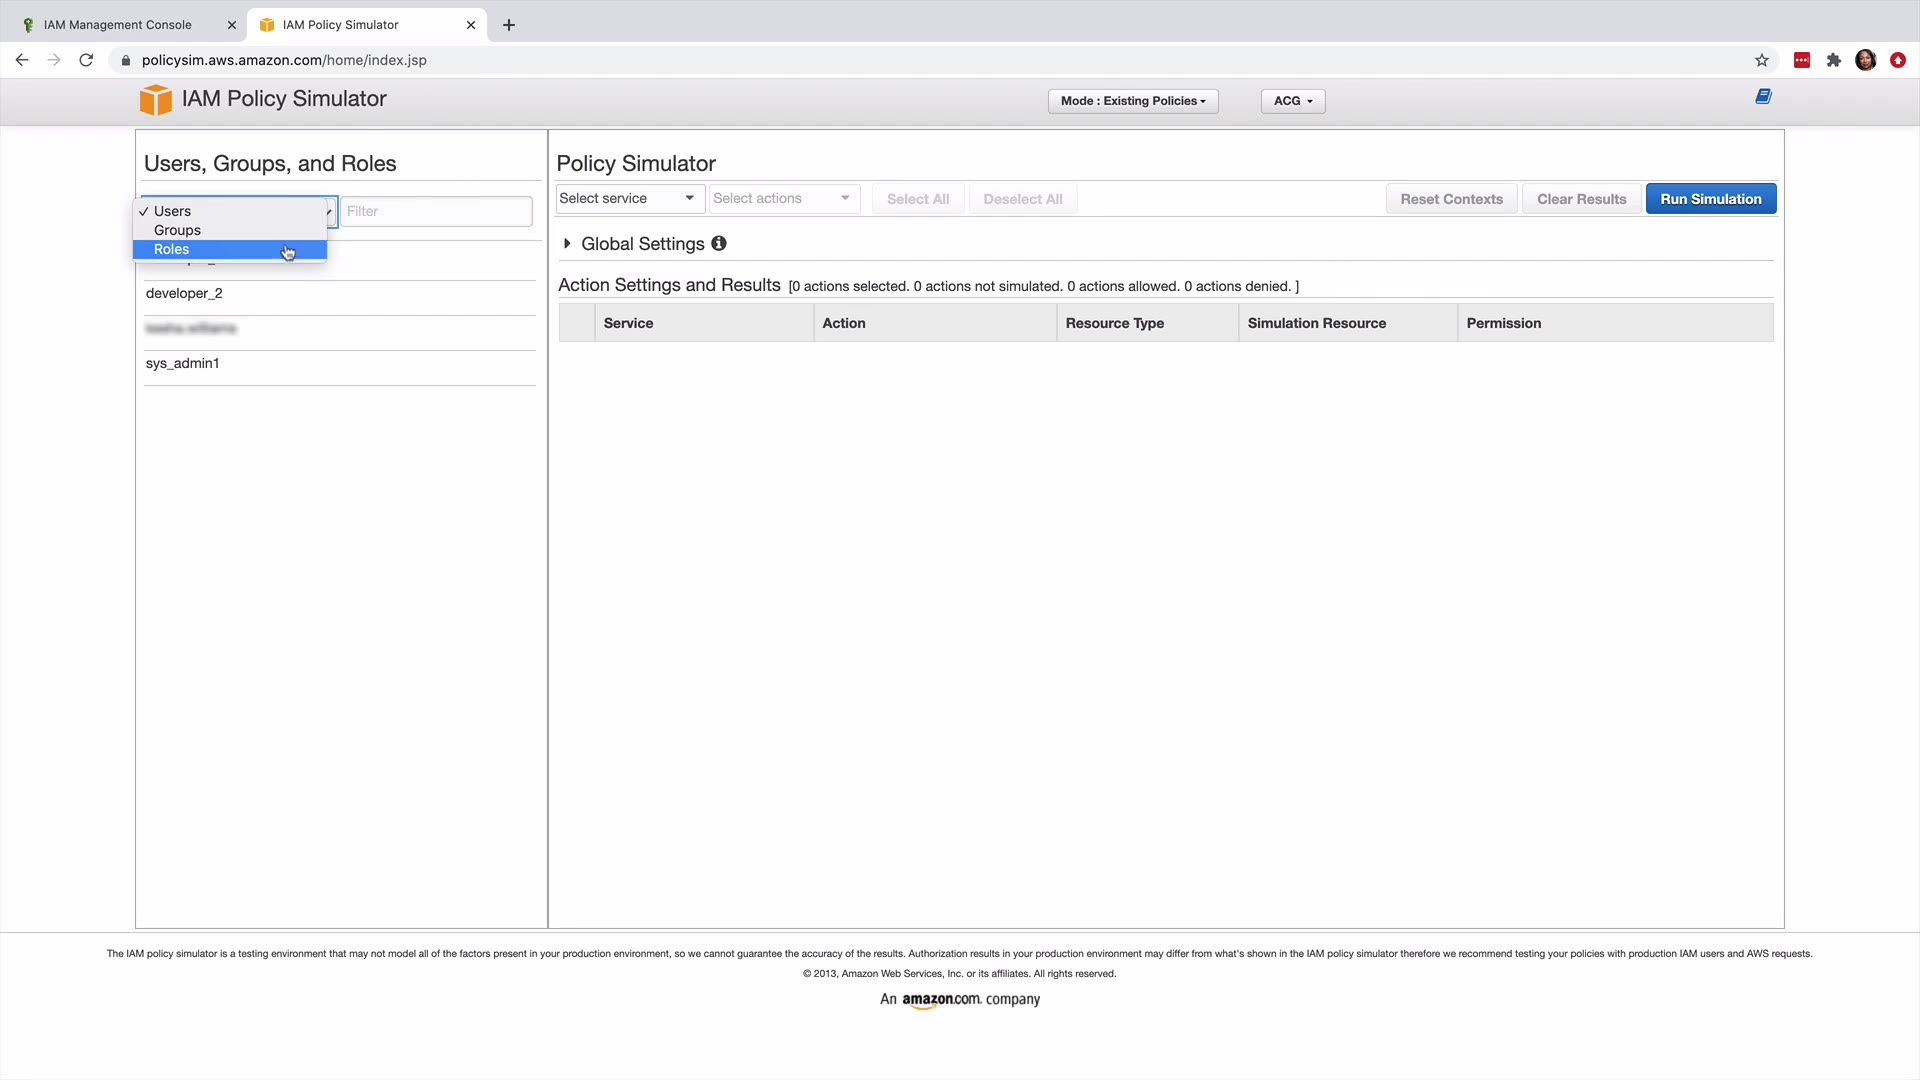Expand the Global Settings section

click(567, 243)
